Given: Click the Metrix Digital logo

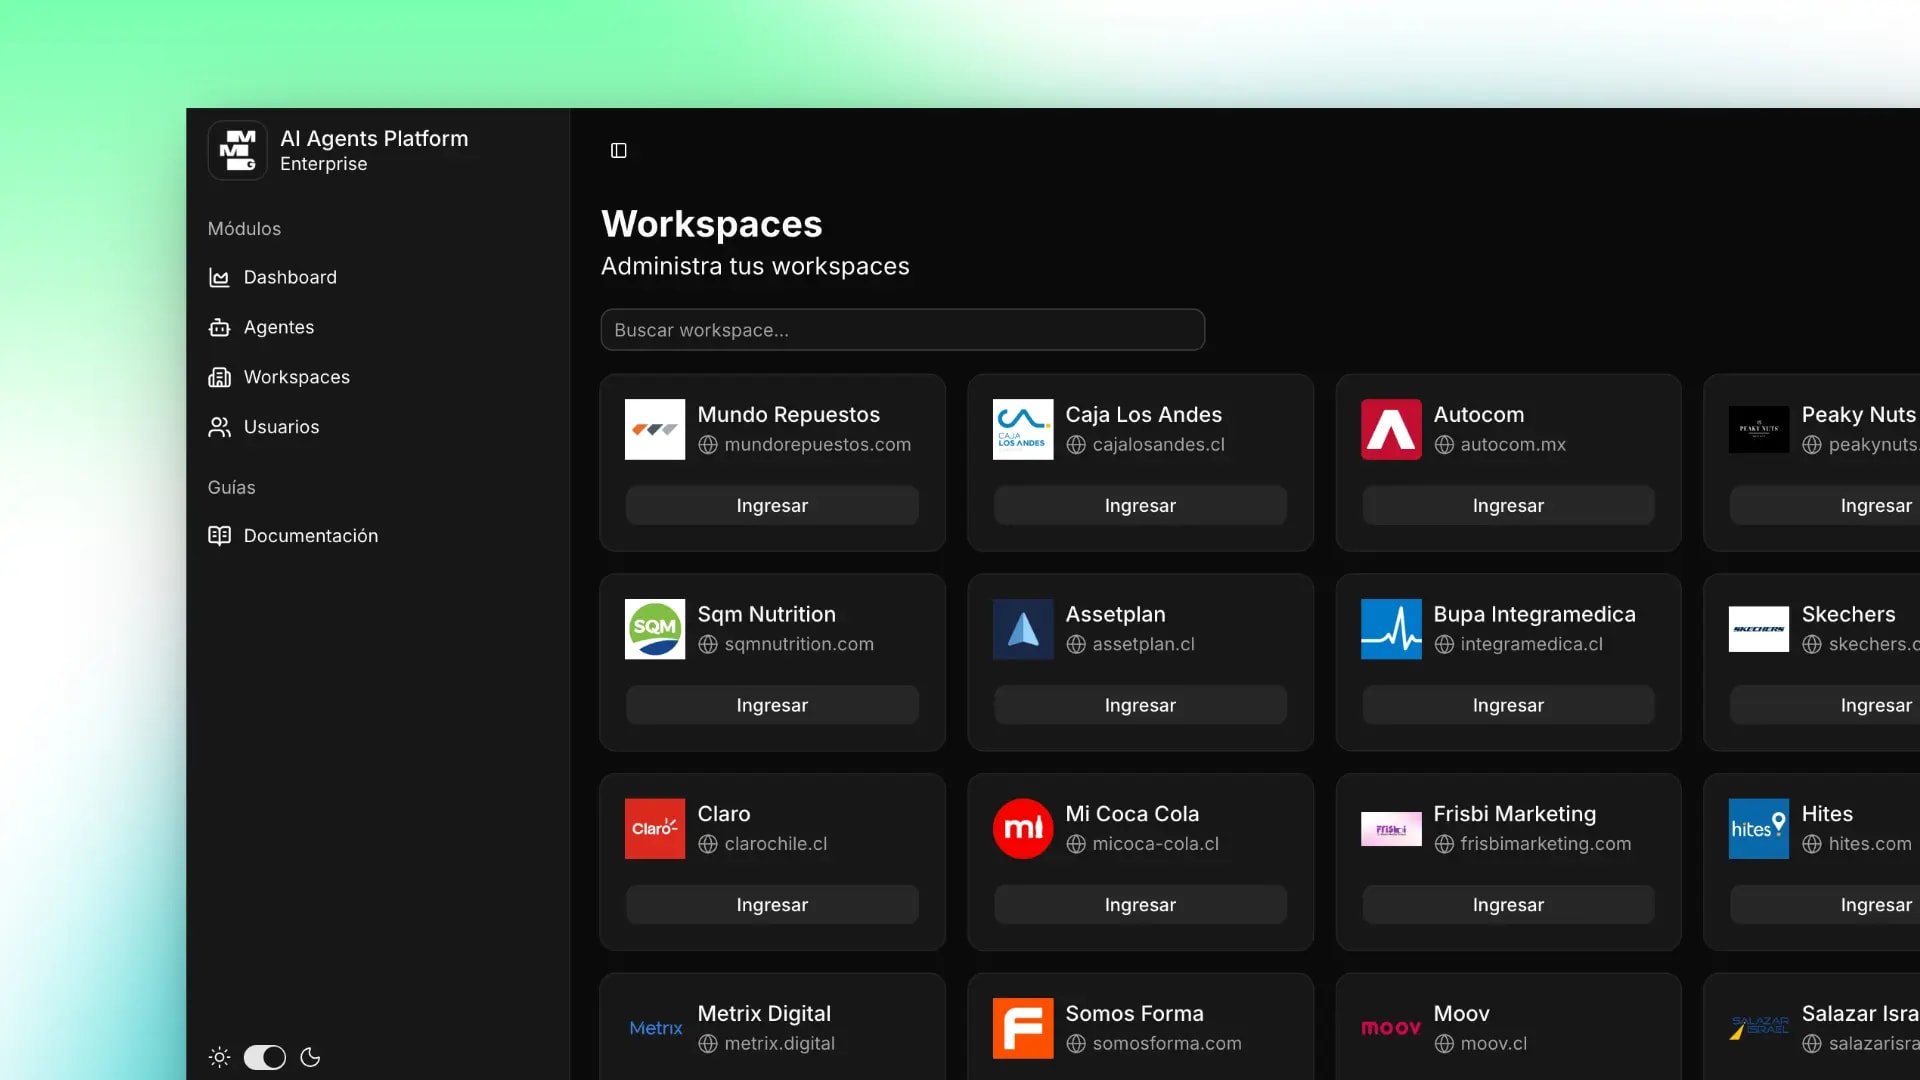Looking at the screenshot, I should [x=655, y=1028].
